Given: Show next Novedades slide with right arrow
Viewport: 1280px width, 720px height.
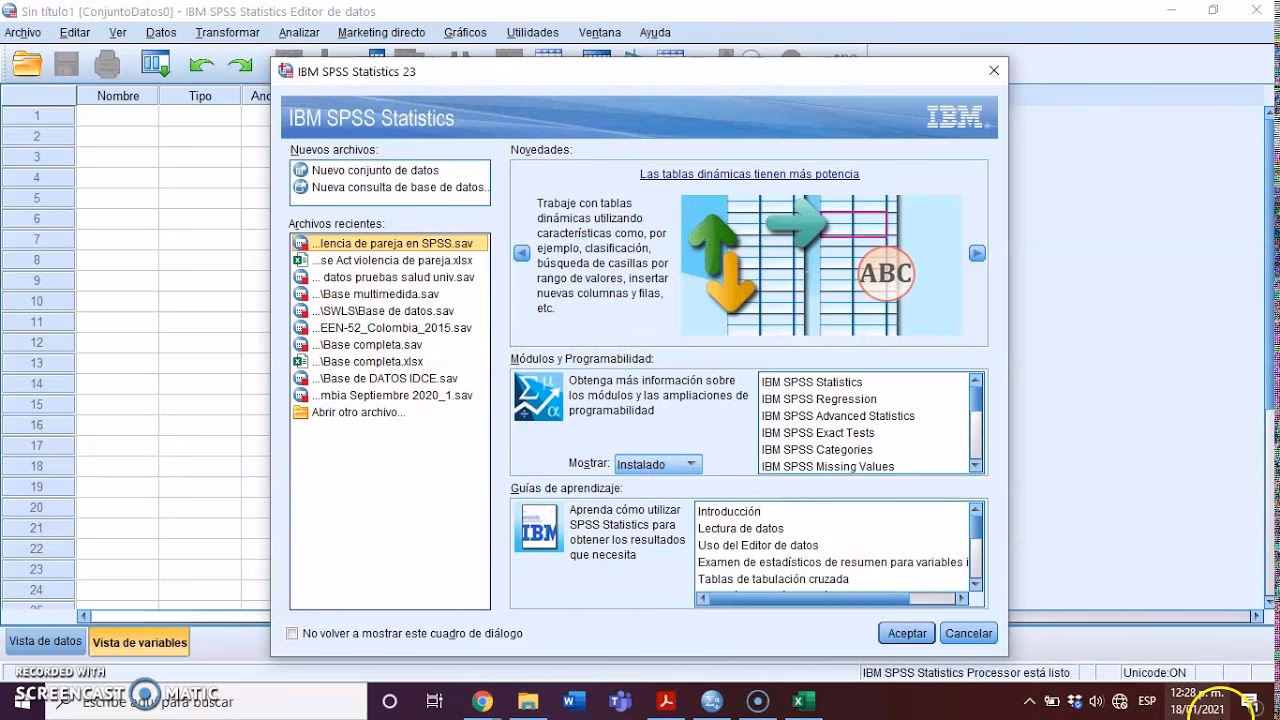Looking at the screenshot, I should point(978,254).
